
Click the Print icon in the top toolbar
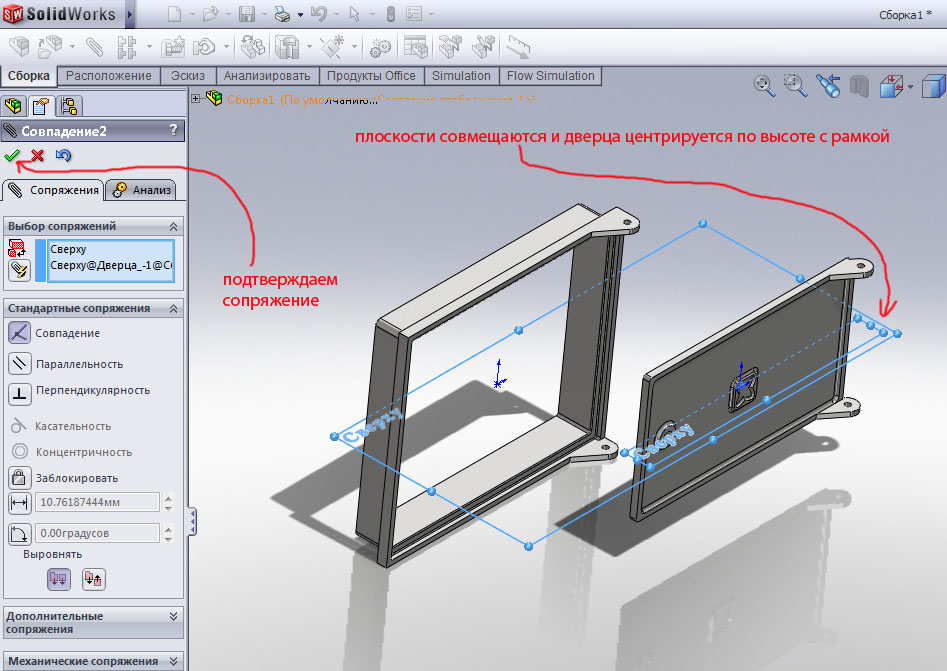(282, 14)
